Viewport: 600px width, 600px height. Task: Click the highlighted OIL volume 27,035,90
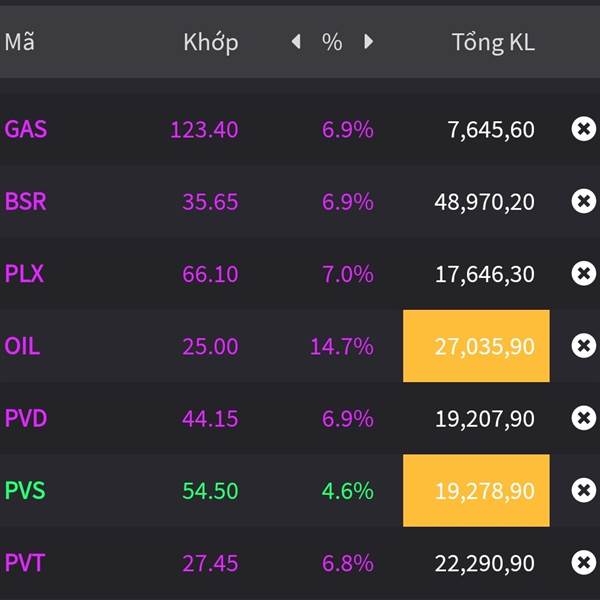tap(476, 346)
